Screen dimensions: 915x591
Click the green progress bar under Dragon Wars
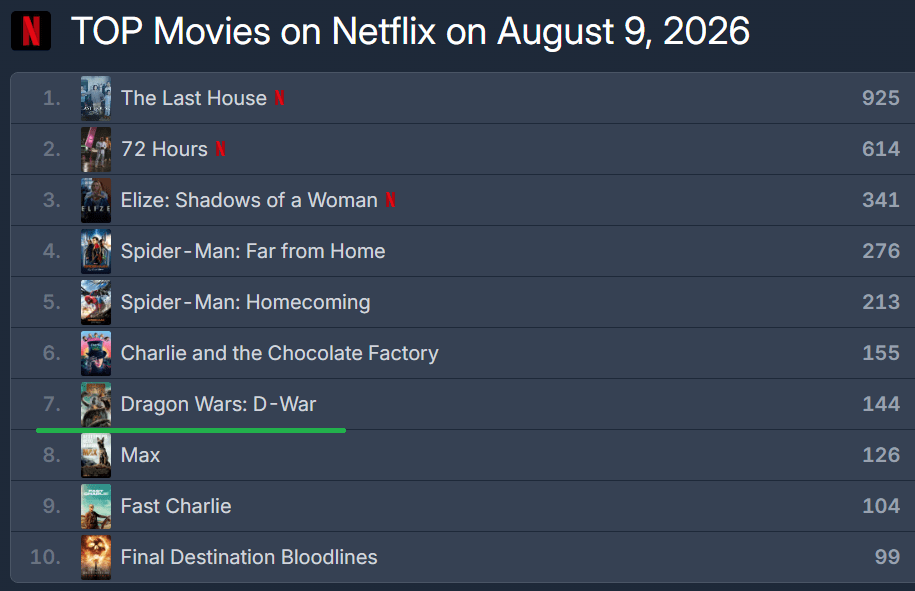[x=191, y=431]
